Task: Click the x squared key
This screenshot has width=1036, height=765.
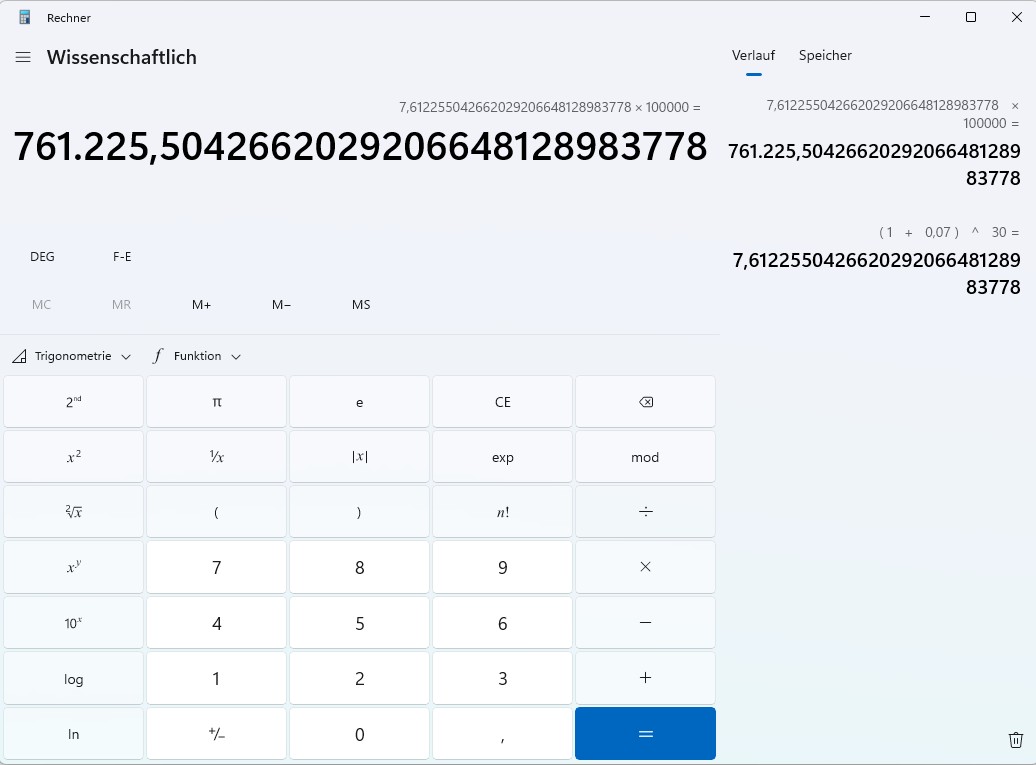Action: click(73, 457)
